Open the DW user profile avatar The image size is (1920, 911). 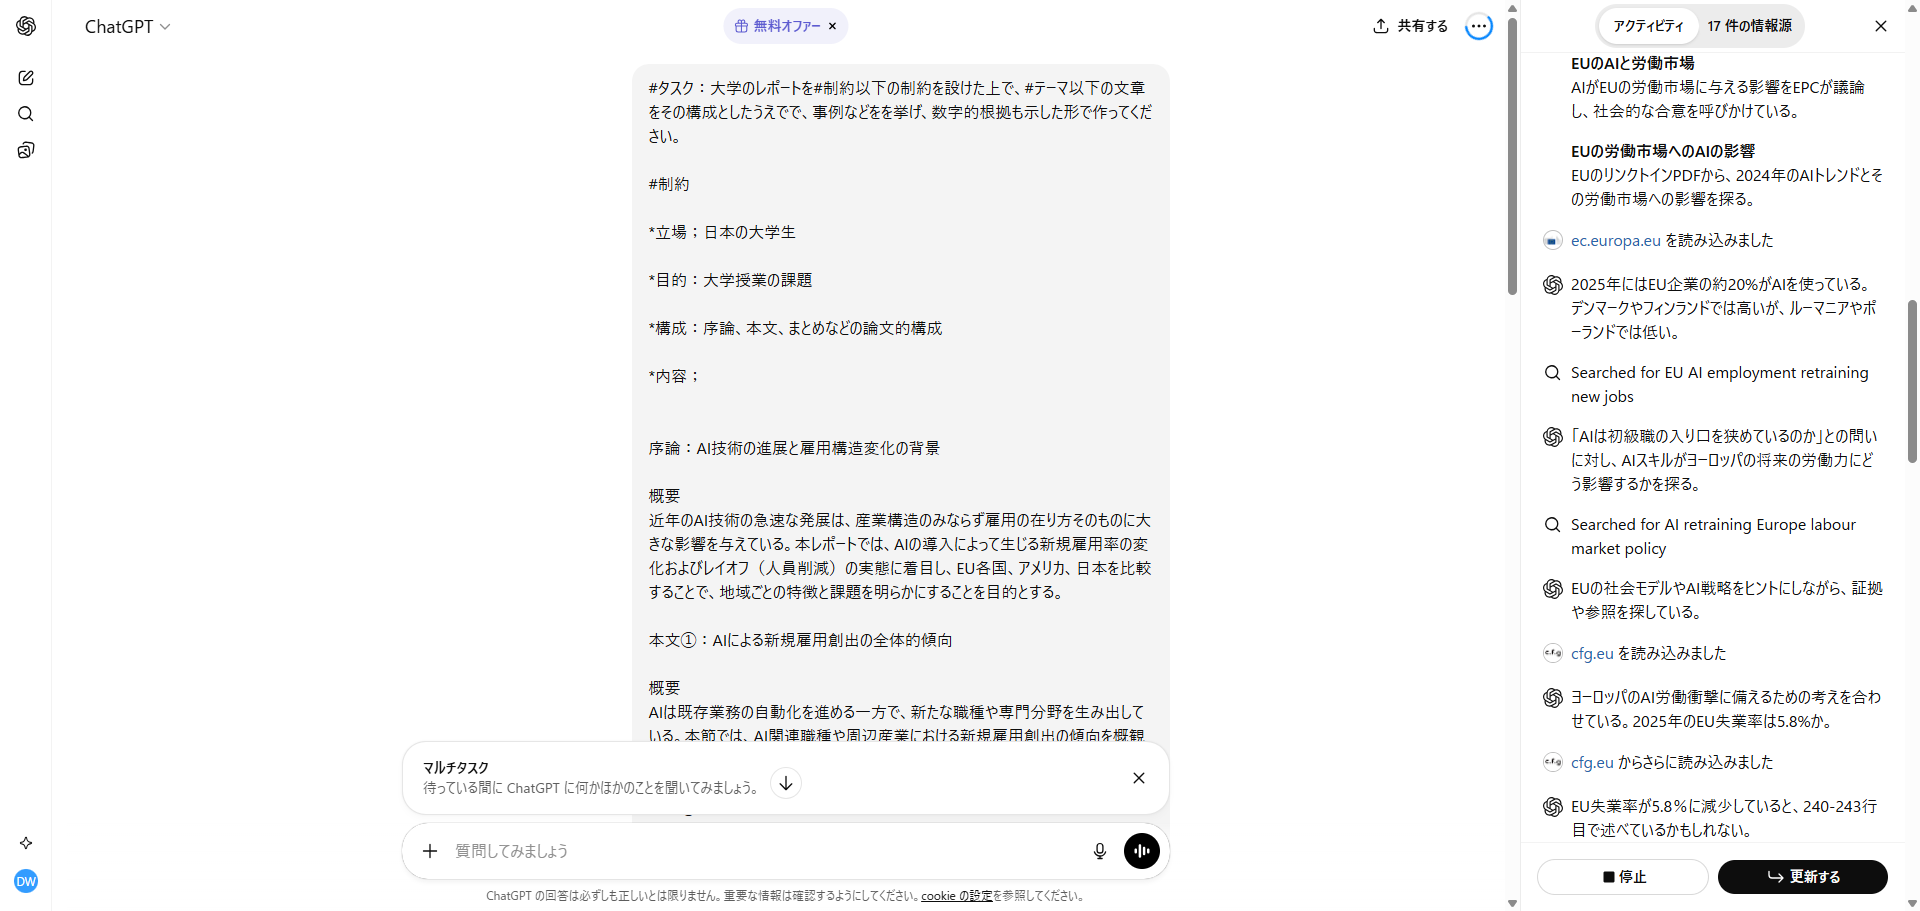pyautogui.click(x=26, y=881)
